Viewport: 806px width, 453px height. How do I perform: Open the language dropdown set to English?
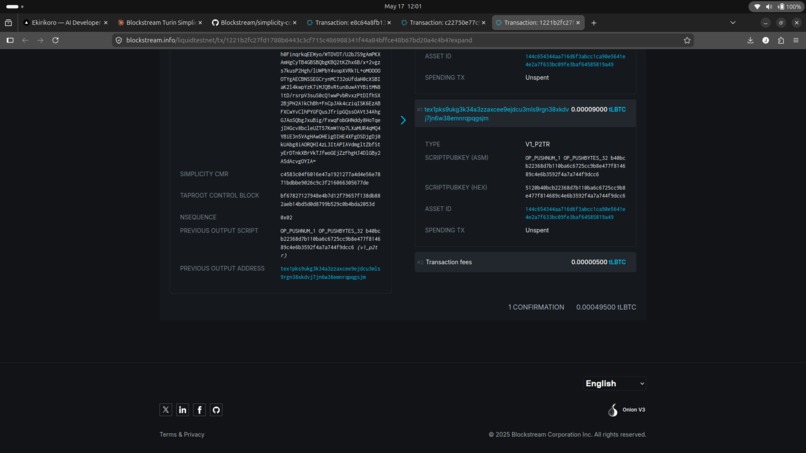click(615, 384)
